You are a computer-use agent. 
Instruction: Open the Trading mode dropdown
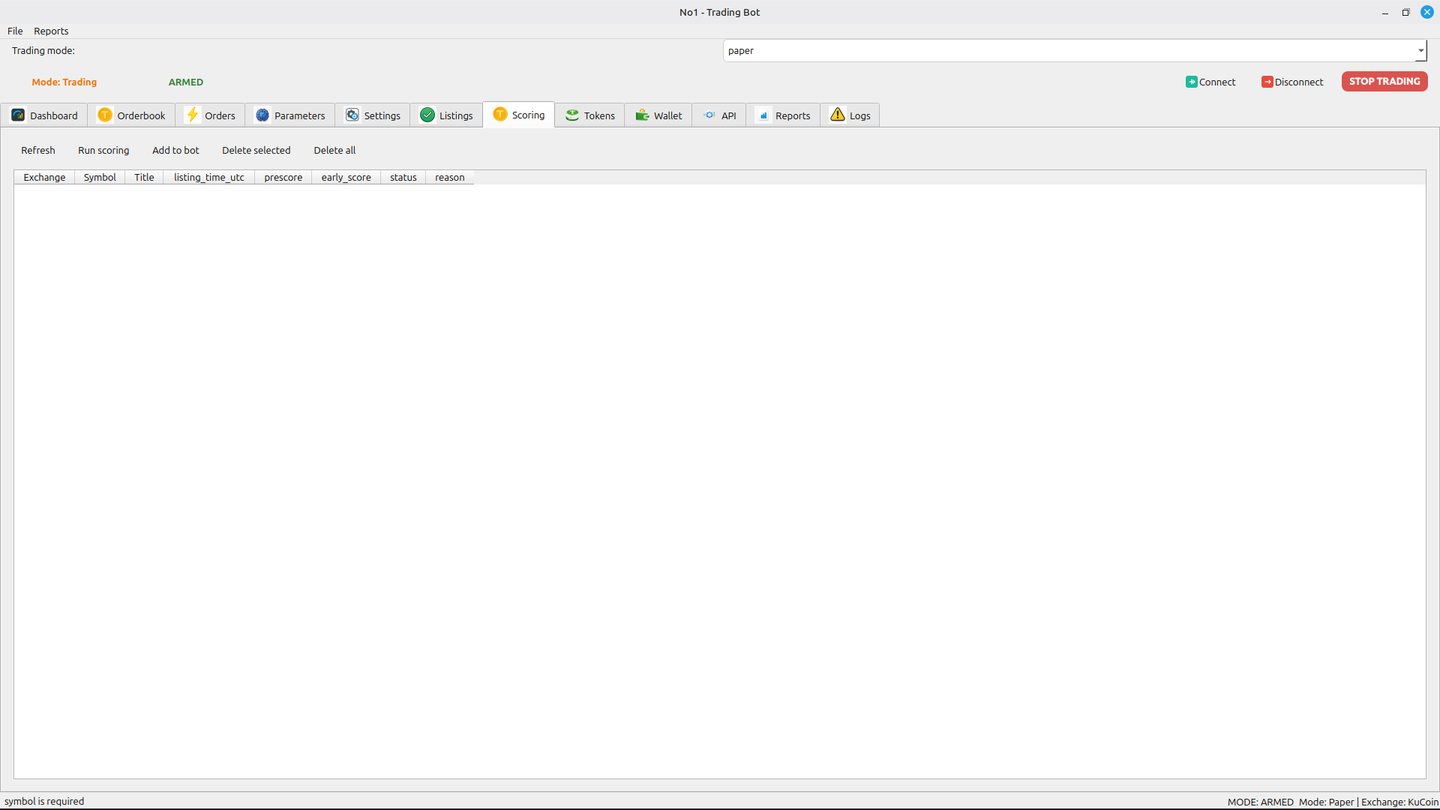(x=1075, y=50)
